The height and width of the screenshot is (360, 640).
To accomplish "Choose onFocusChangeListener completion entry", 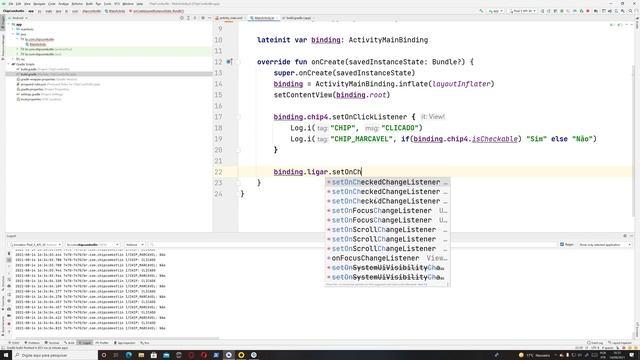I will pyautogui.click(x=387, y=258).
